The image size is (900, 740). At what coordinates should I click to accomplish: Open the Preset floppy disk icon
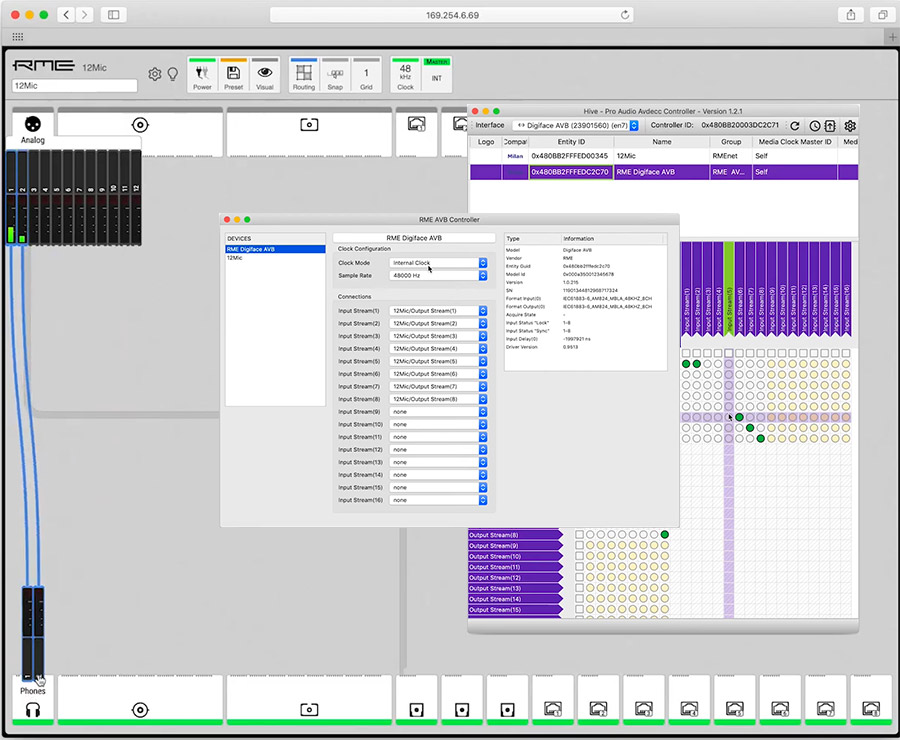[x=233, y=74]
